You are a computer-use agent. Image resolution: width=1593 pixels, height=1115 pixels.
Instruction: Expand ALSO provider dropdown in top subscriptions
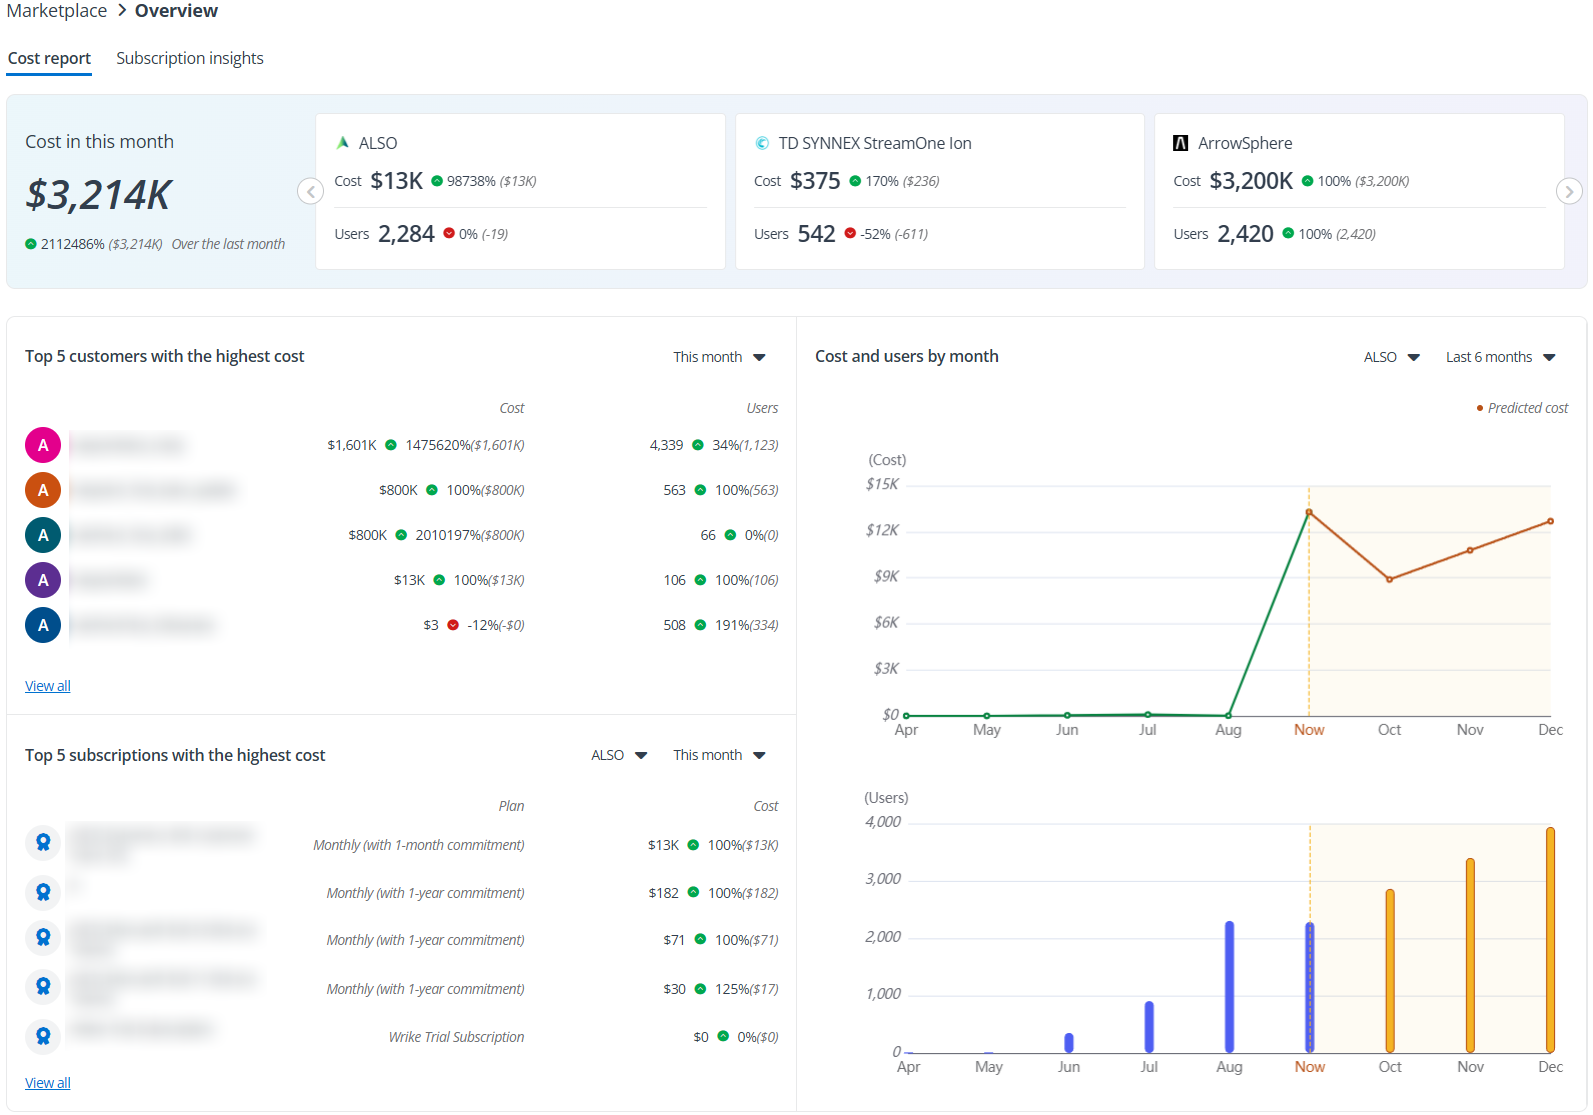[x=619, y=755]
